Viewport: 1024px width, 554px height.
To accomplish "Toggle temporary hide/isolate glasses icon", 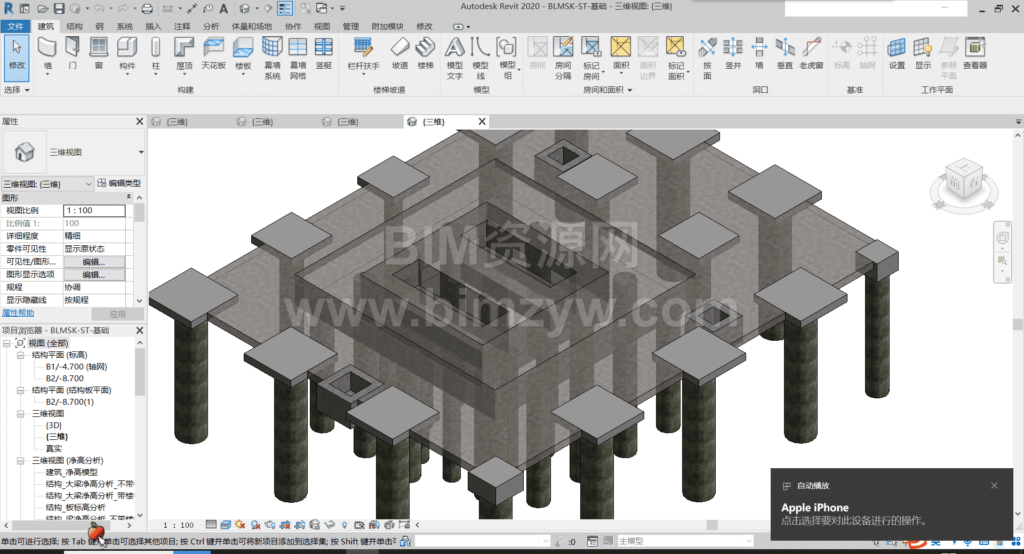I will click(329, 525).
